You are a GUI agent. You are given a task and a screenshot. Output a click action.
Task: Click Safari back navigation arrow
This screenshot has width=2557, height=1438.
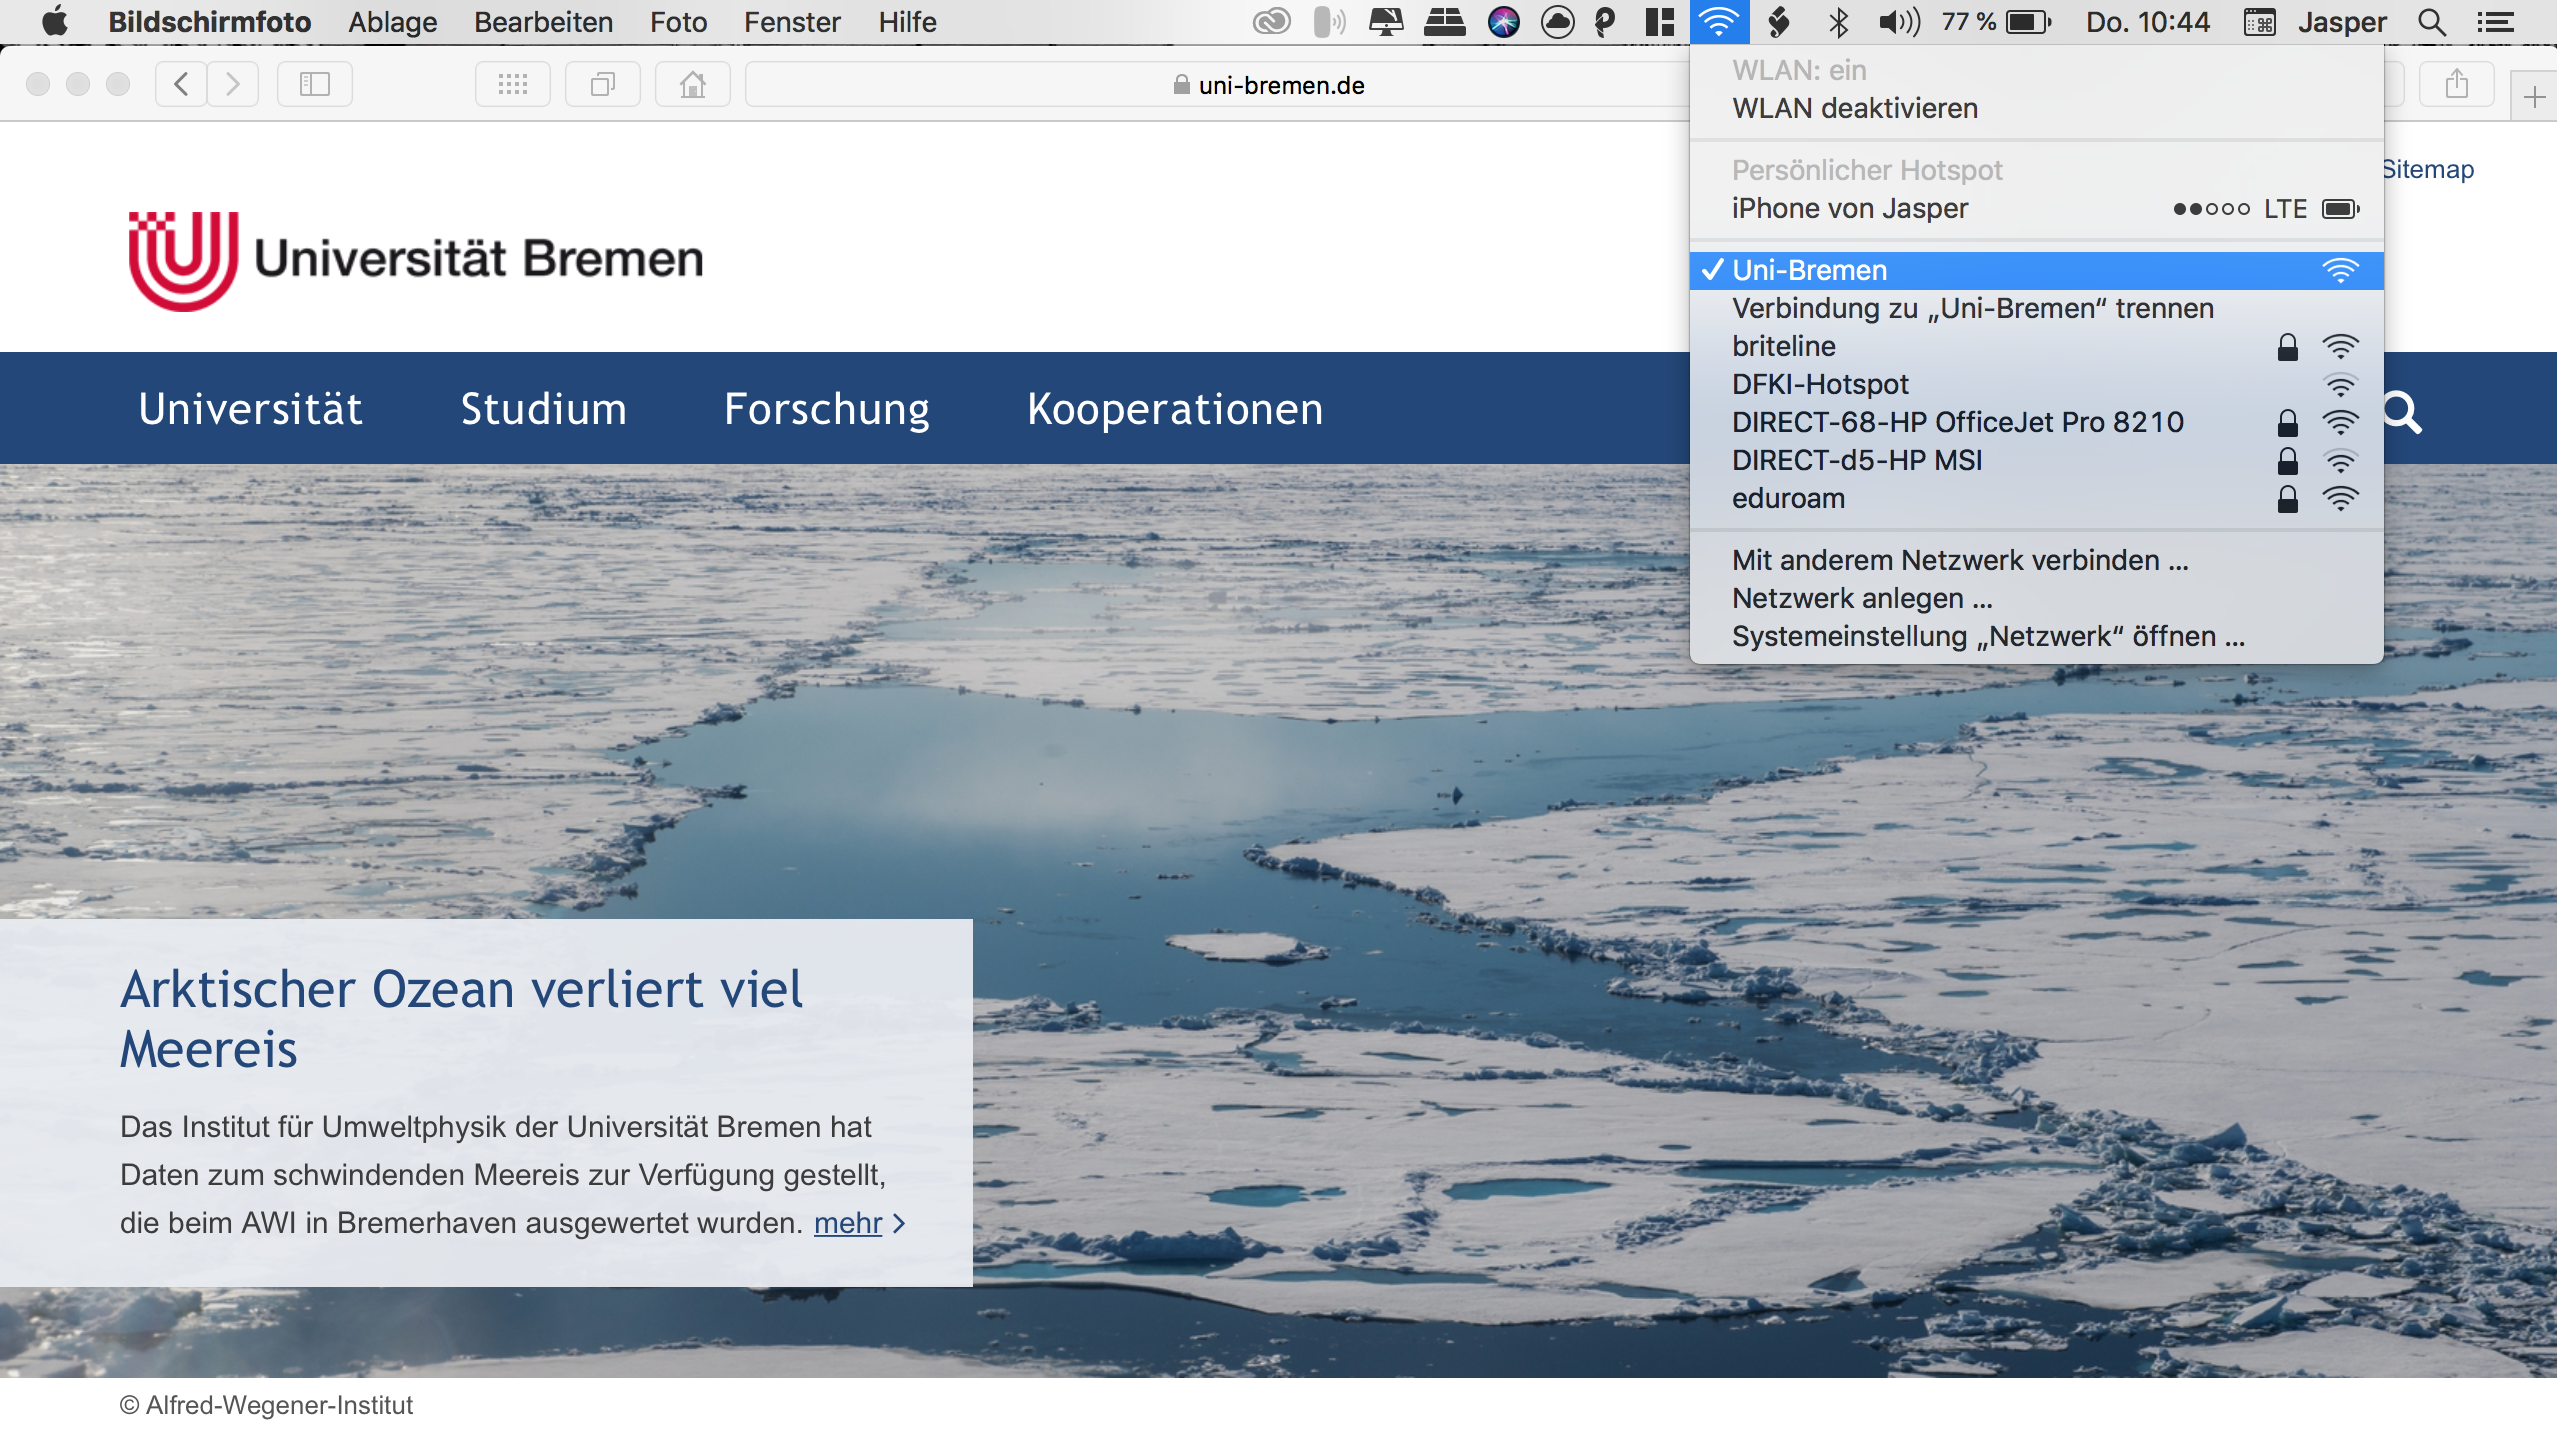click(182, 84)
